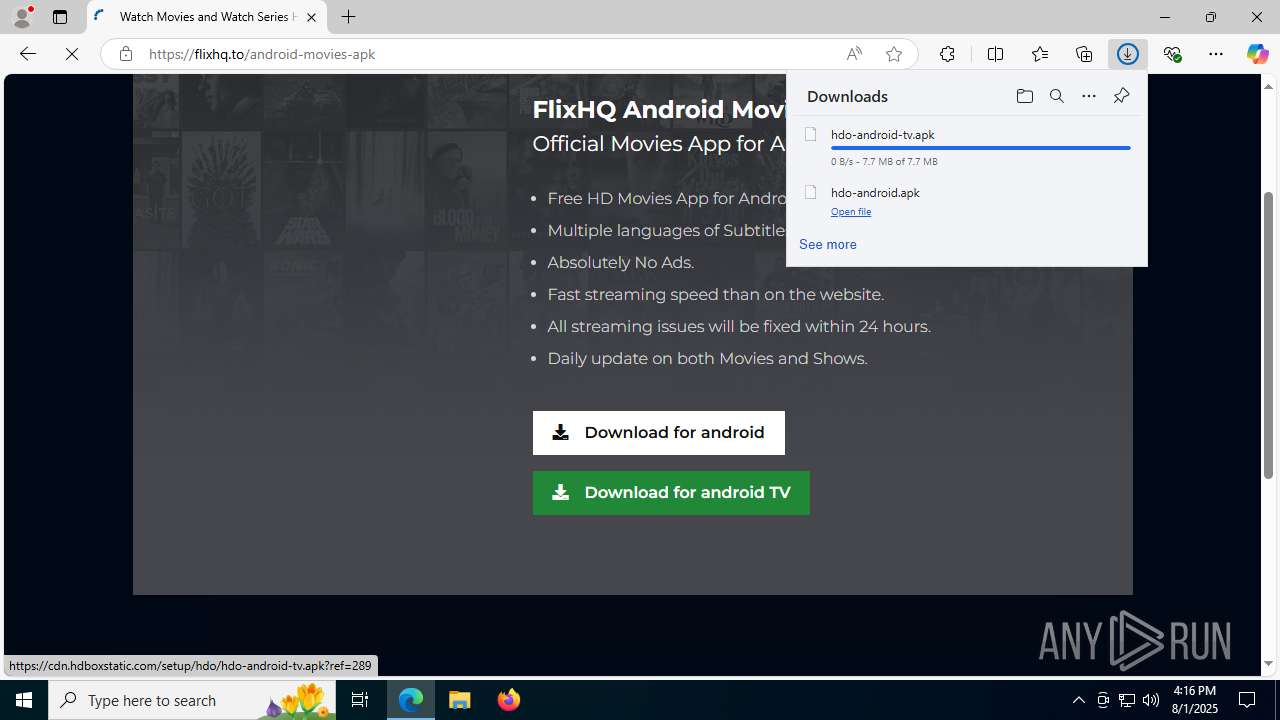Image resolution: width=1280 pixels, height=720 pixels.
Task: Open Settings and more menu
Action: point(1216,54)
